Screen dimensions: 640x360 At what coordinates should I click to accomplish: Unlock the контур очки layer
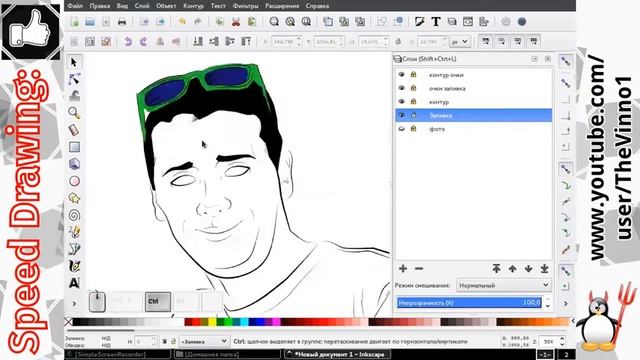click(413, 75)
